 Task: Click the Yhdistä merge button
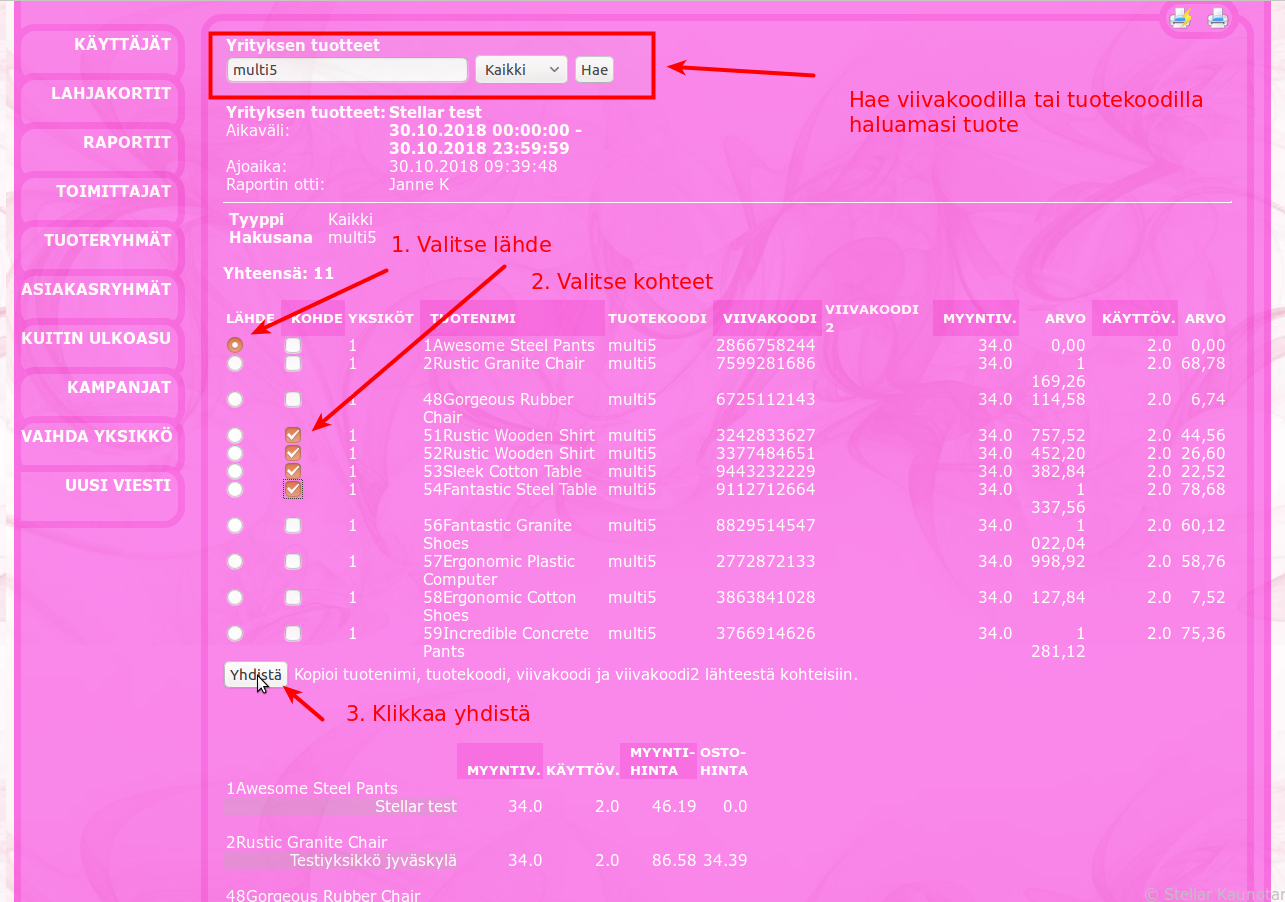[256, 675]
